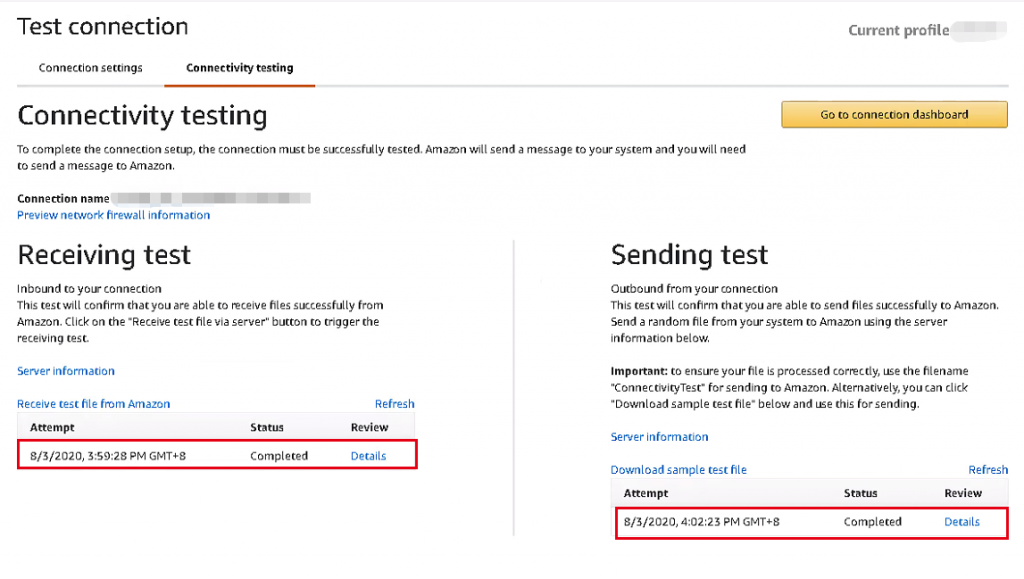Refresh the Receiving test attempts table
The height and width of the screenshot is (579, 1024).
tap(394, 404)
